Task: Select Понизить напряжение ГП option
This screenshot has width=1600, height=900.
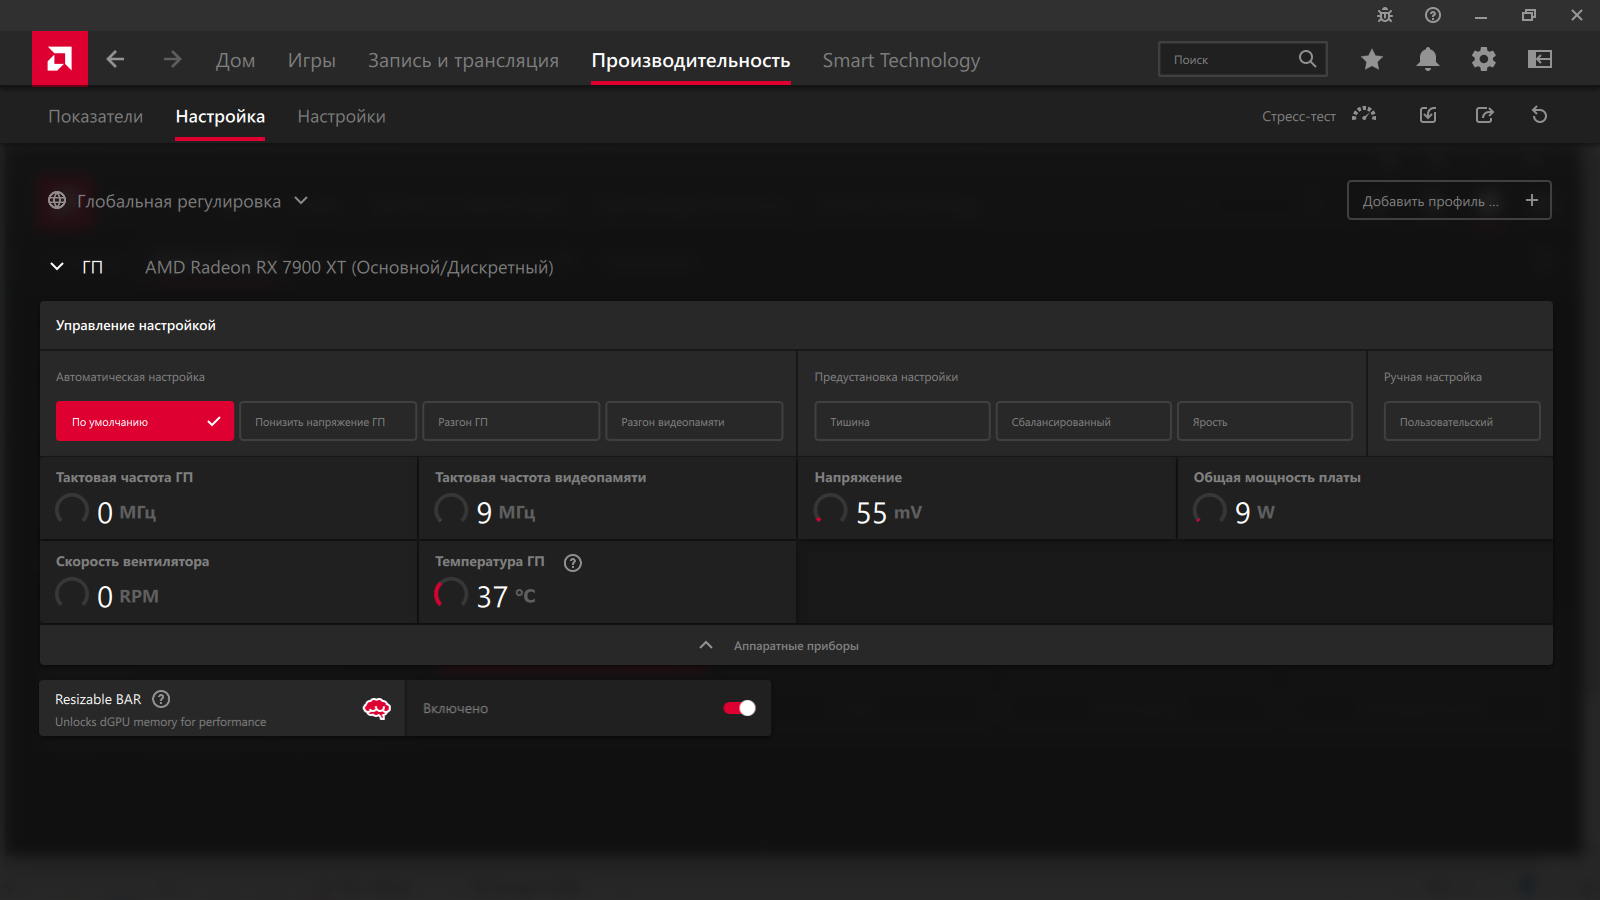Action: [328, 421]
